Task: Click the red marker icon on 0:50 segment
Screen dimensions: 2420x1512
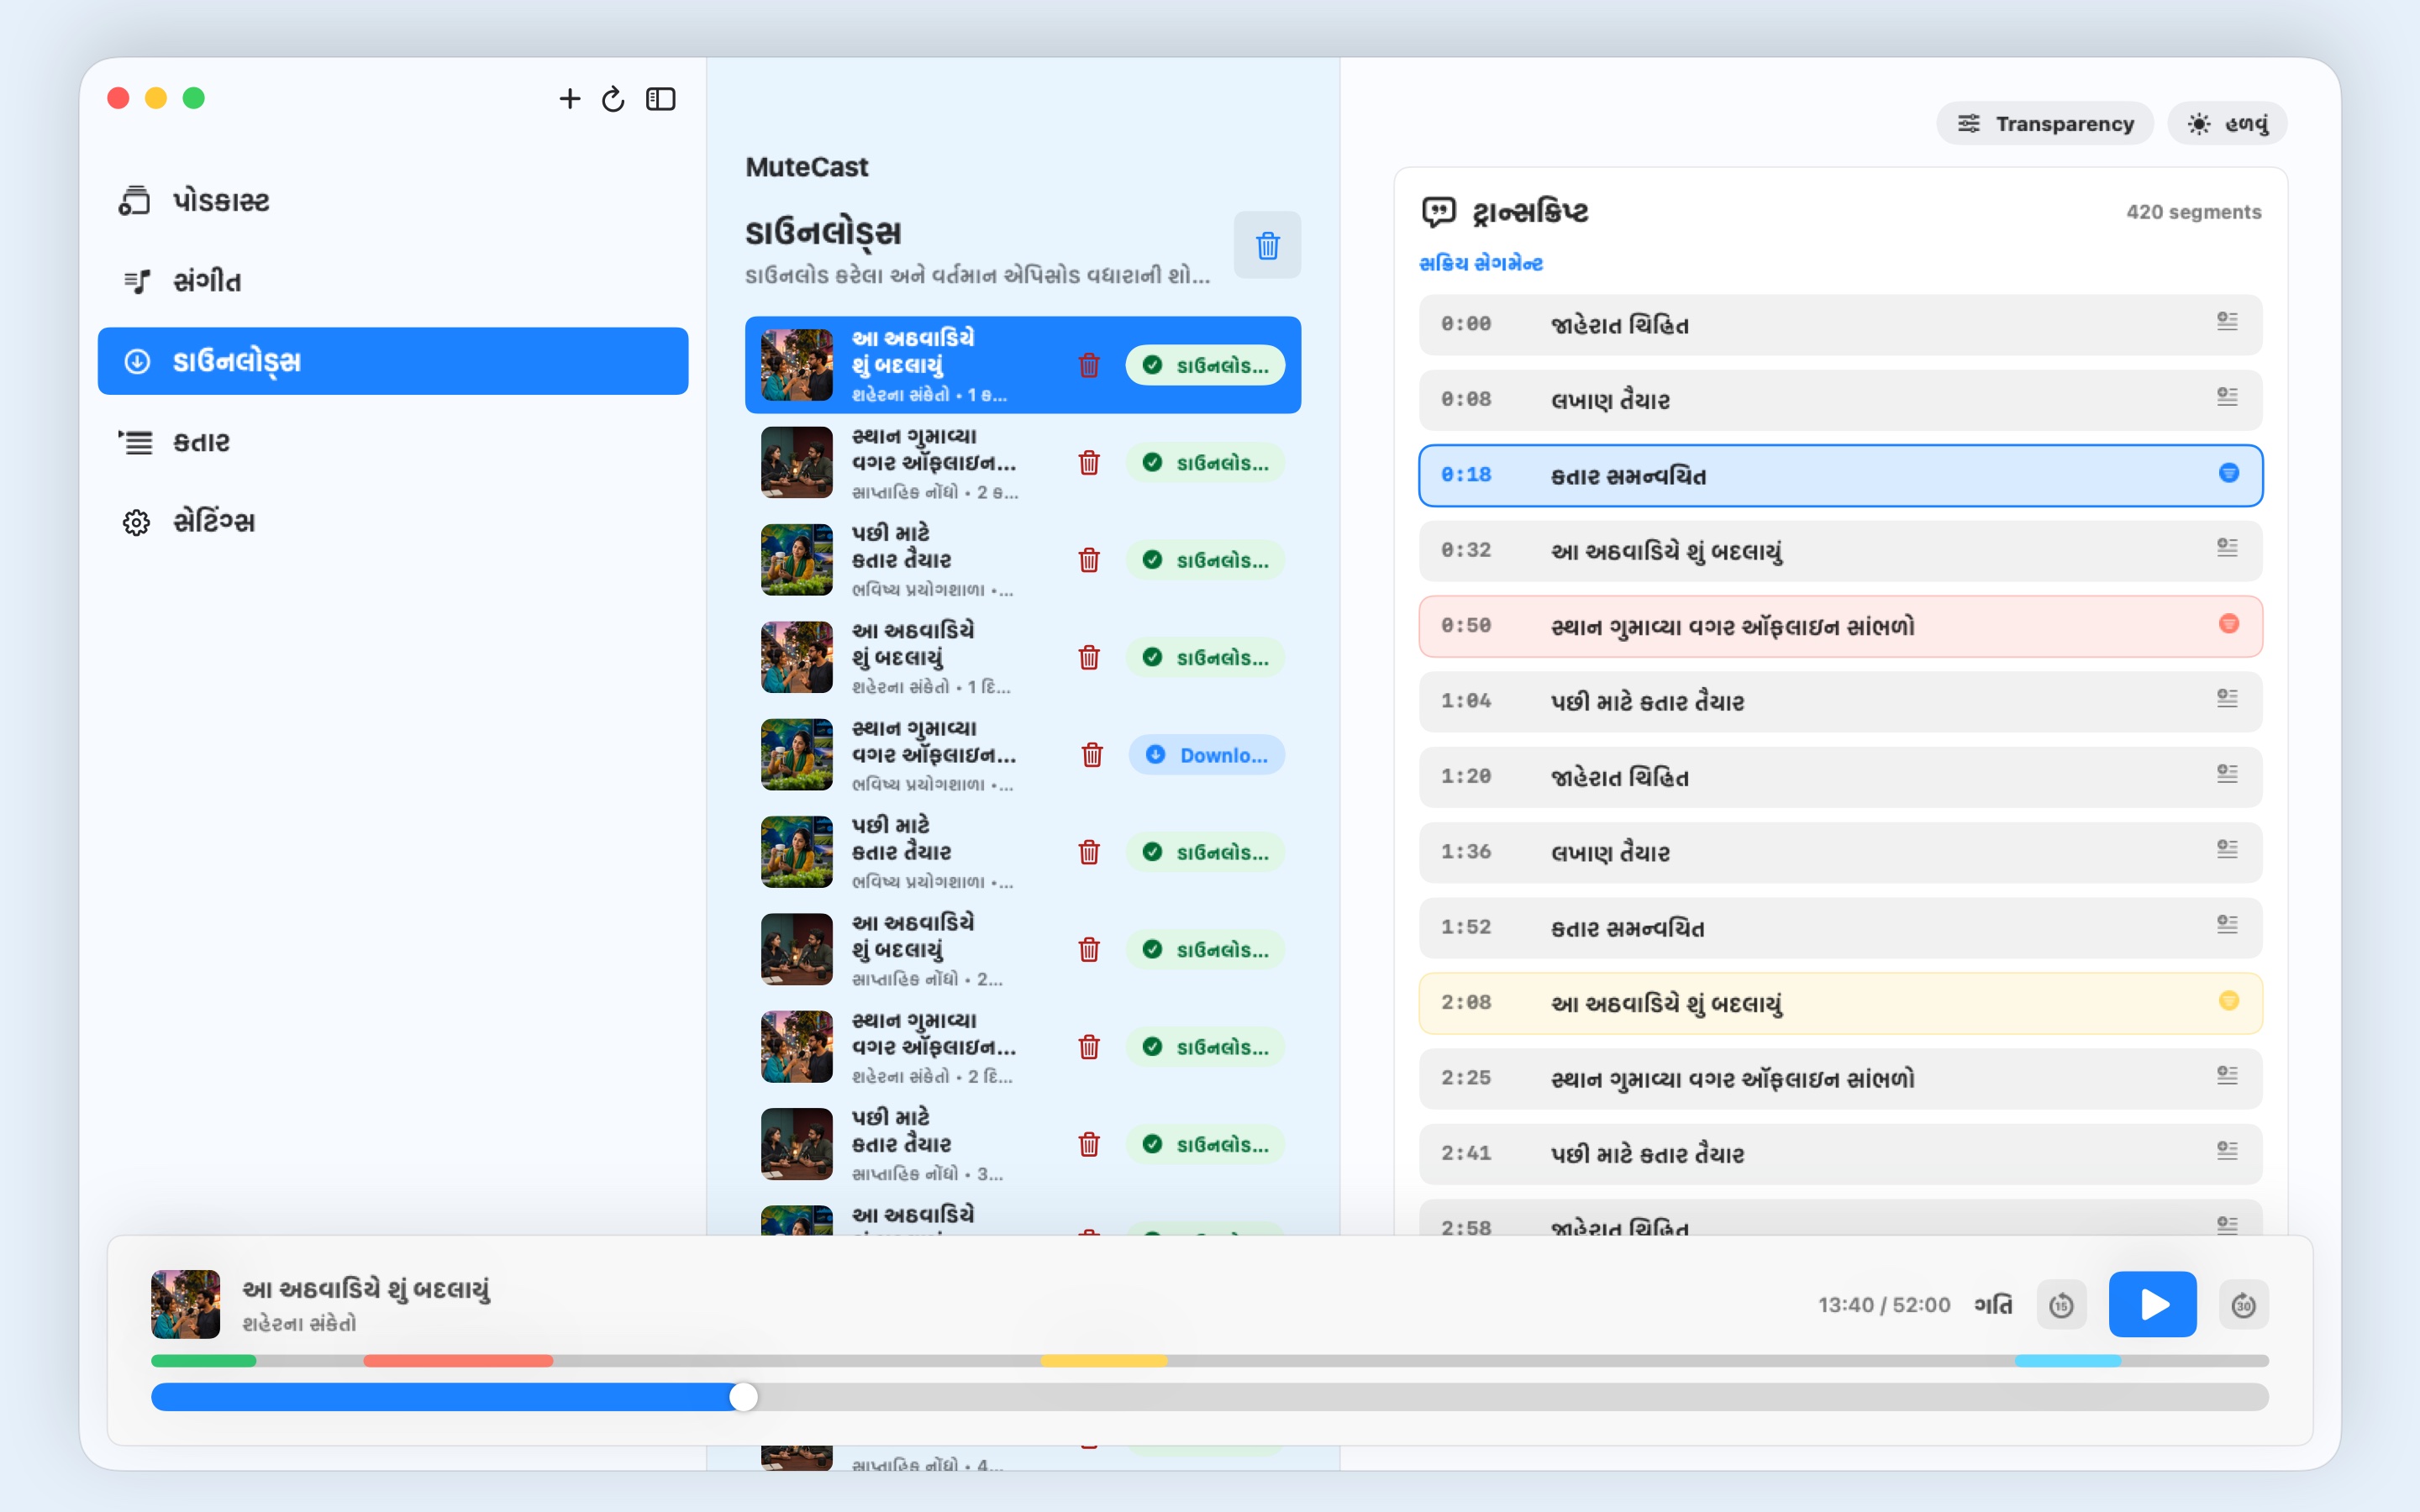Action: pos(2229,624)
